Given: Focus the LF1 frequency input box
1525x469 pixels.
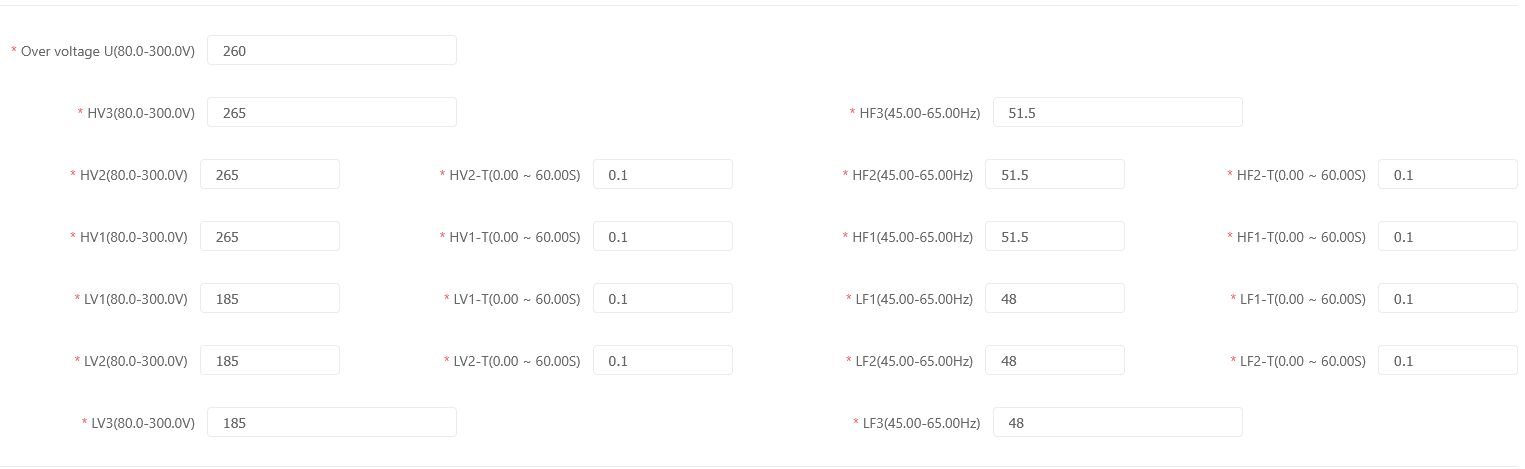Looking at the screenshot, I should (1054, 299).
